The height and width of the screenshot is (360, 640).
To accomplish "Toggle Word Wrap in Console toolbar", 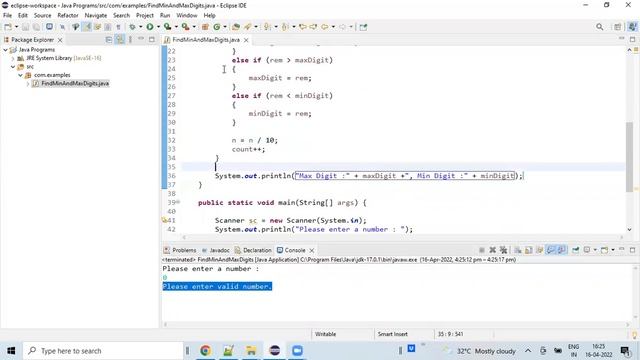I will 540,250.
